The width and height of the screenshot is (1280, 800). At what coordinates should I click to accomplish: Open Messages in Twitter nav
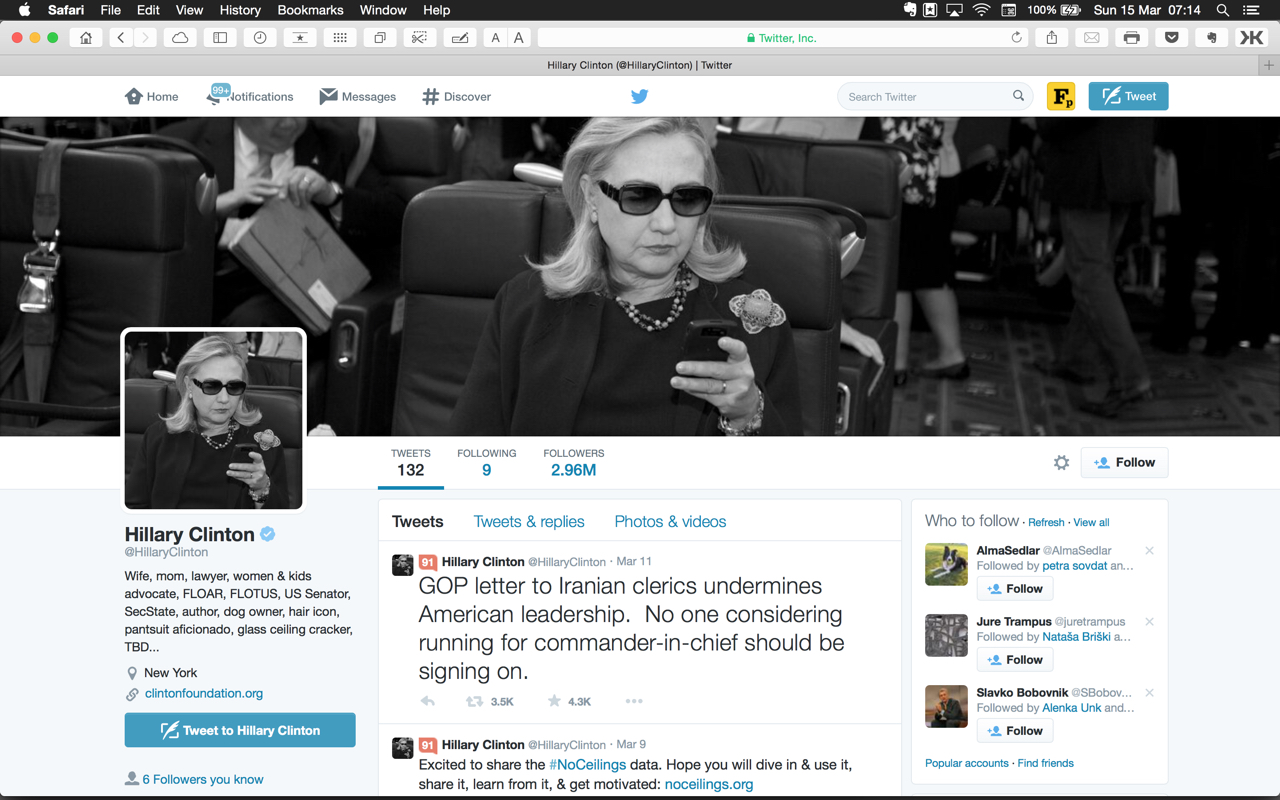pyautogui.click(x=358, y=97)
